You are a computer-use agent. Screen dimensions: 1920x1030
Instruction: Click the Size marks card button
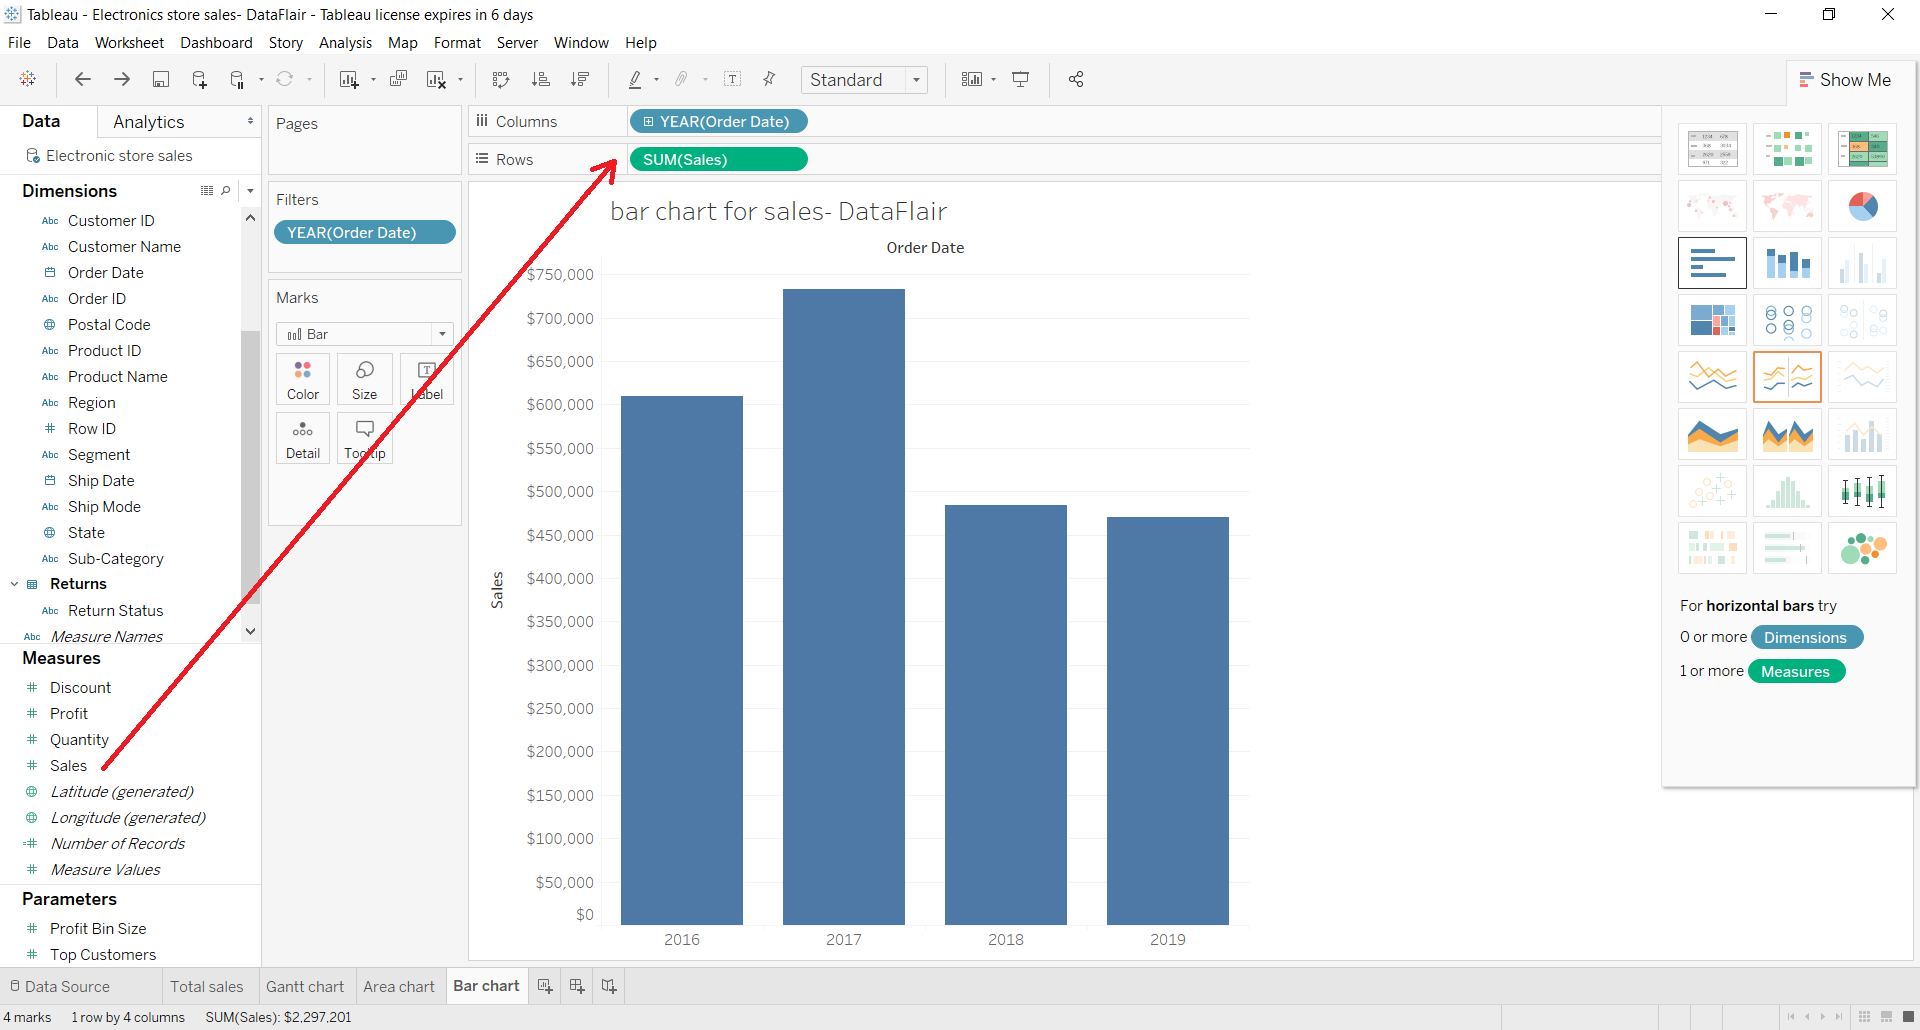coord(364,379)
